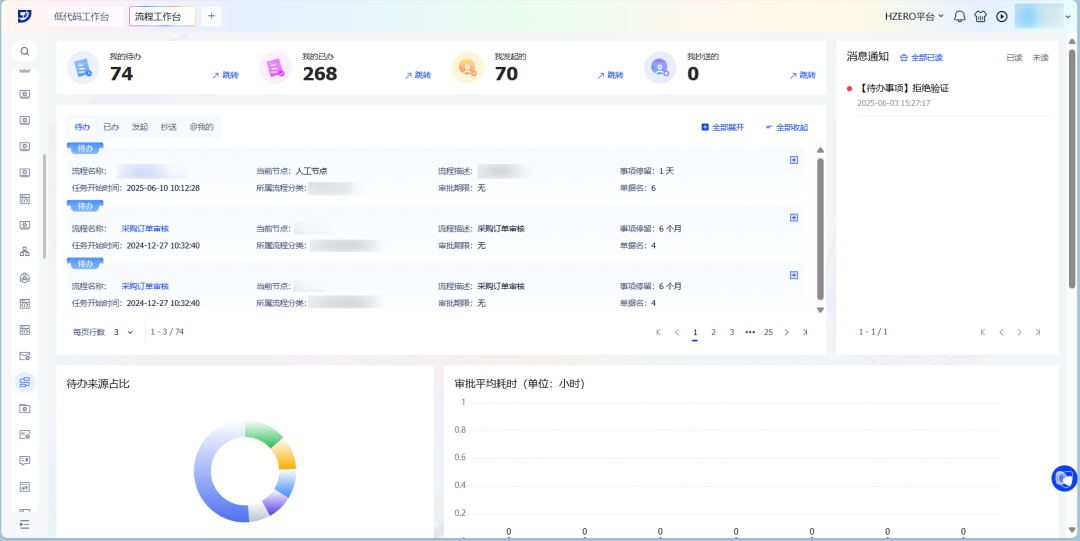Click the shirt theme icon in header

click(x=981, y=16)
